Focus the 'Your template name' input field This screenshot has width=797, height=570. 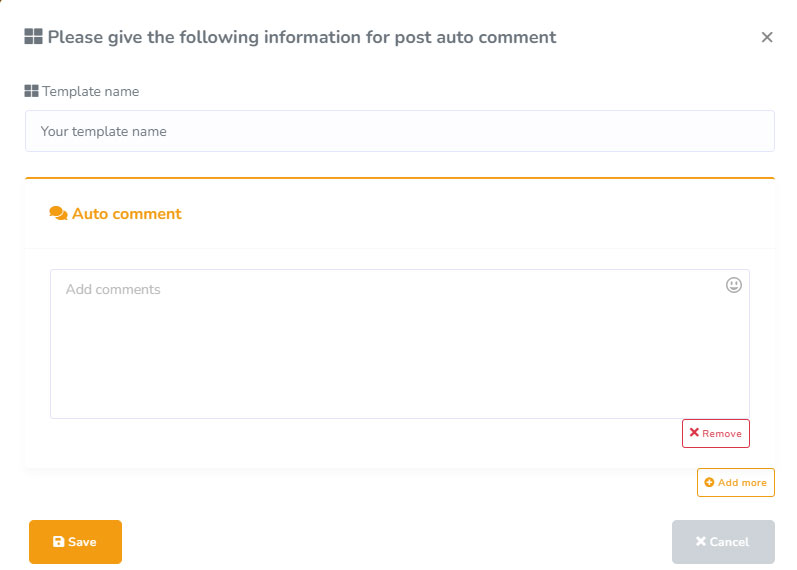pyautogui.click(x=400, y=131)
